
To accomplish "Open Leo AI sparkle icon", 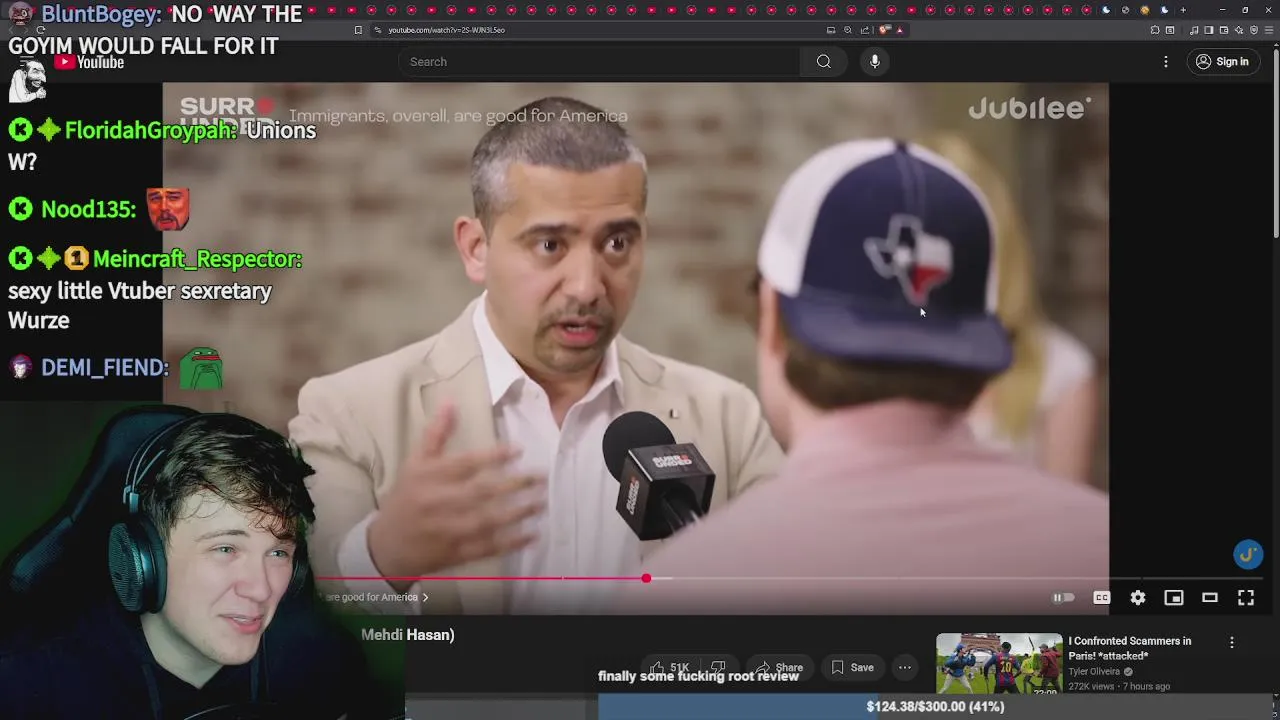I will pos(1239,30).
